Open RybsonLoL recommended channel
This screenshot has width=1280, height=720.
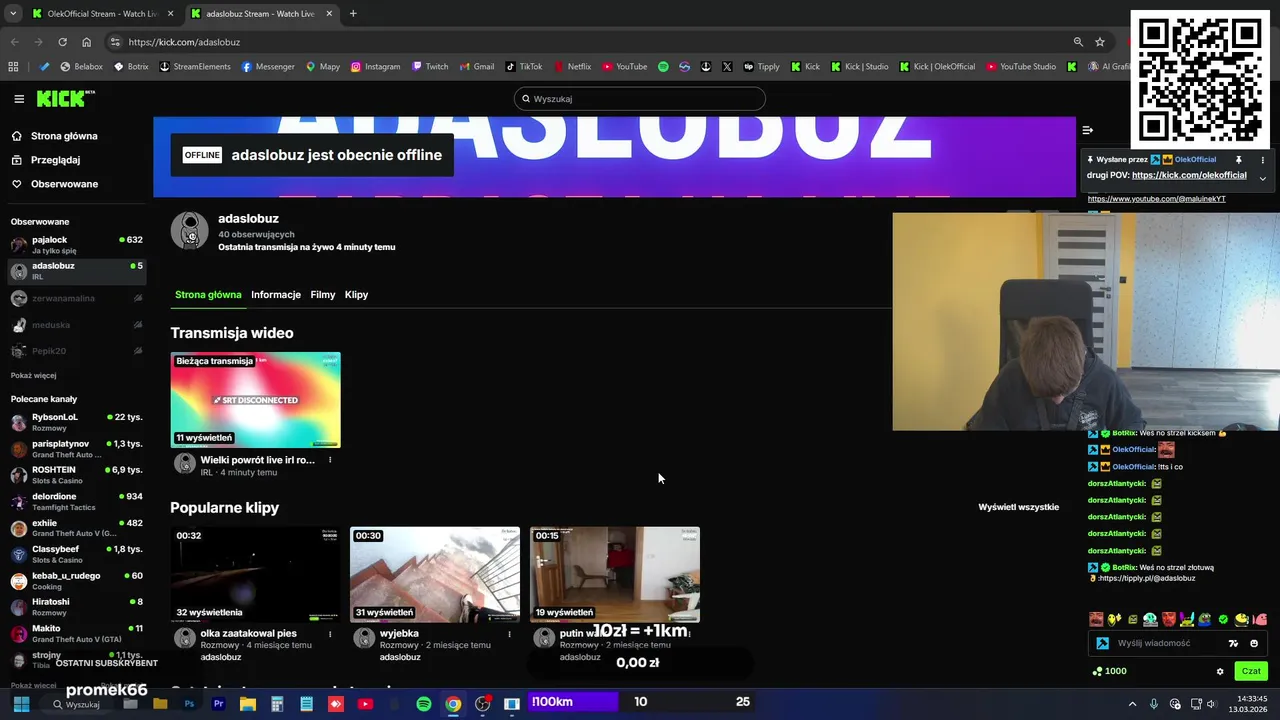coord(76,422)
